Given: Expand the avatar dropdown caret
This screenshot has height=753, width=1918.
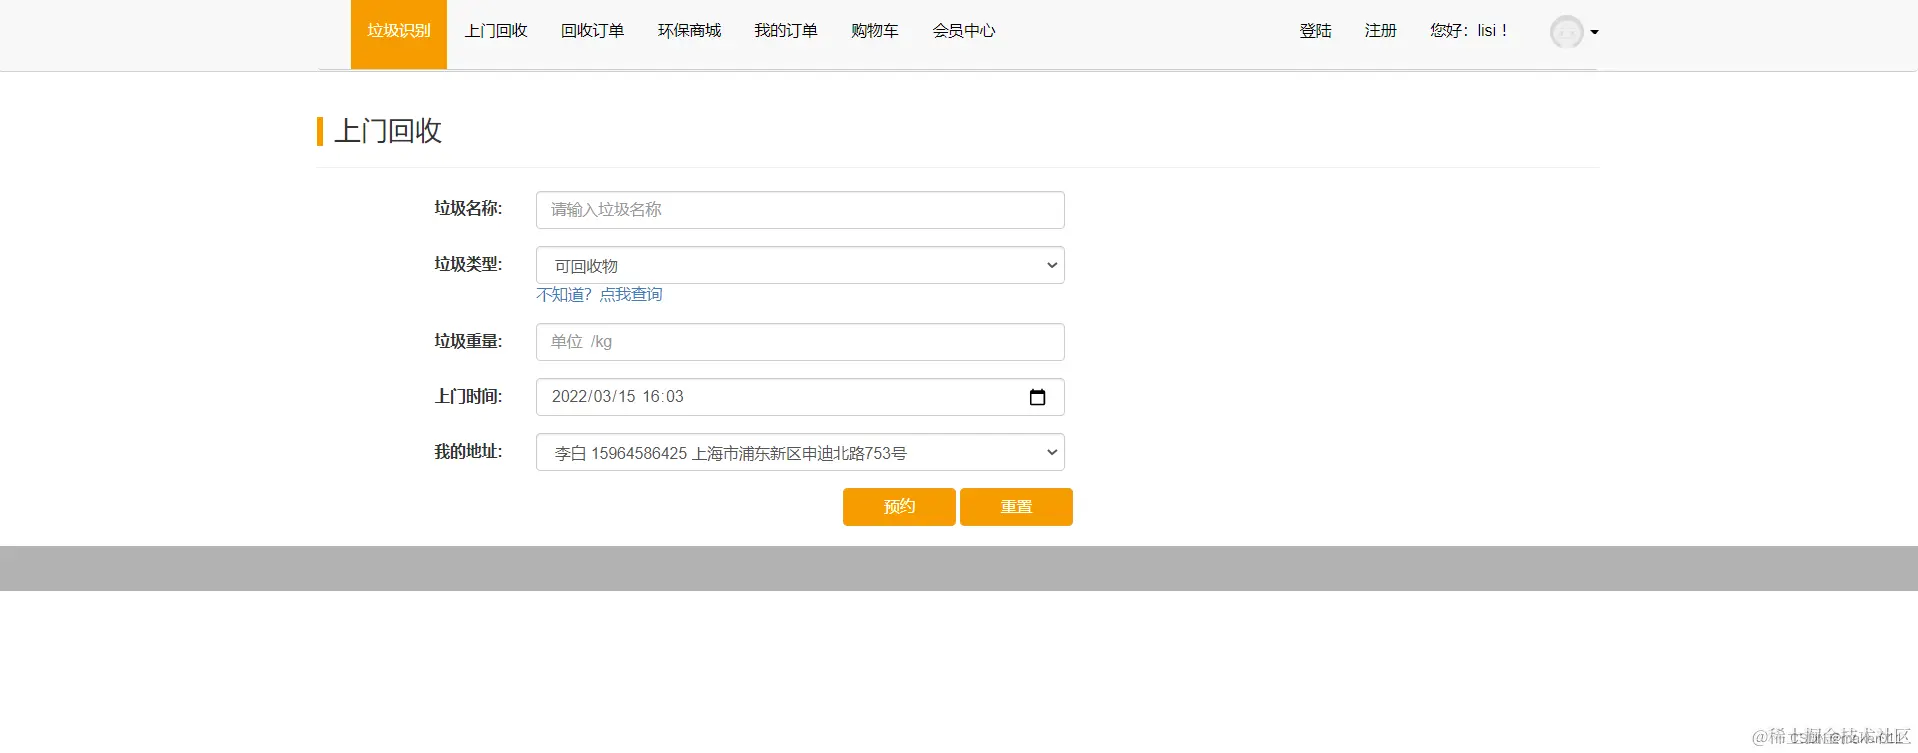Looking at the screenshot, I should (x=1594, y=32).
